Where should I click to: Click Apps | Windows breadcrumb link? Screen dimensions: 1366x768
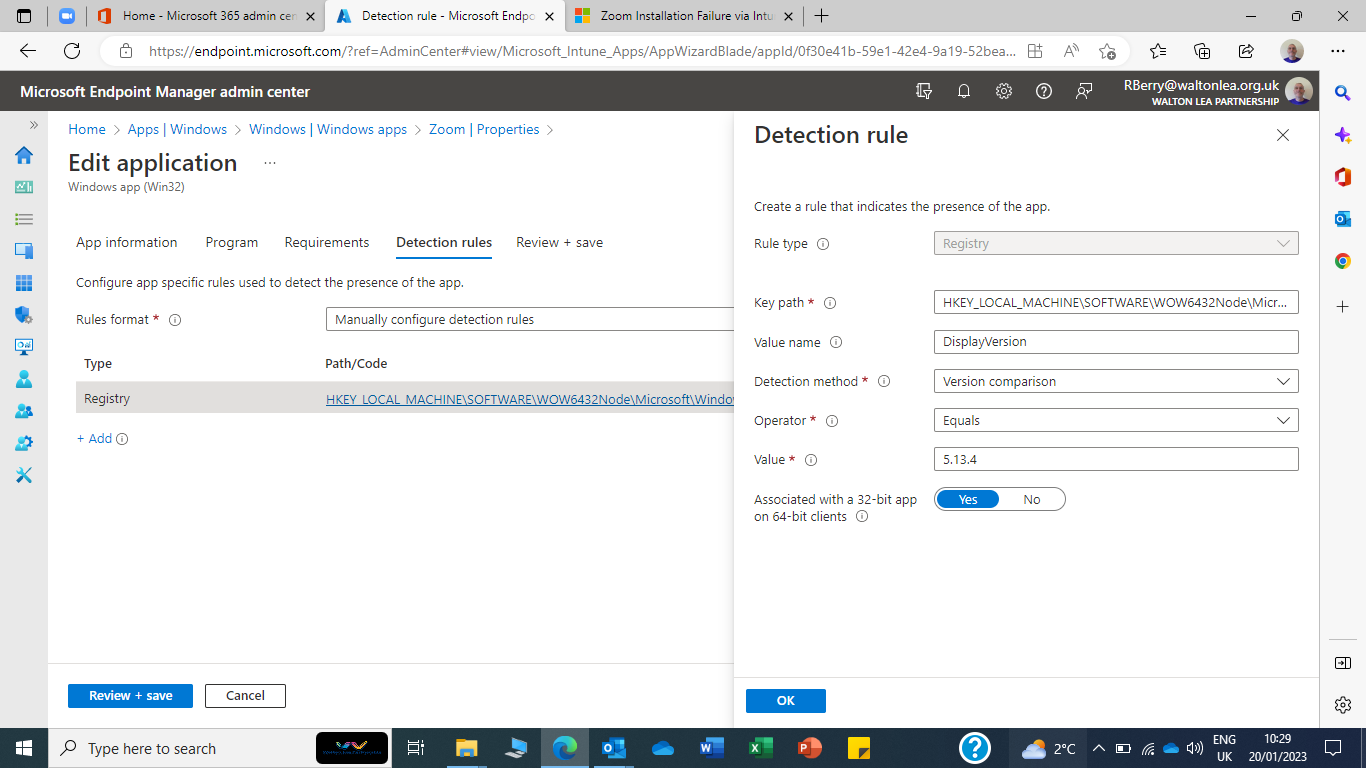[177, 129]
